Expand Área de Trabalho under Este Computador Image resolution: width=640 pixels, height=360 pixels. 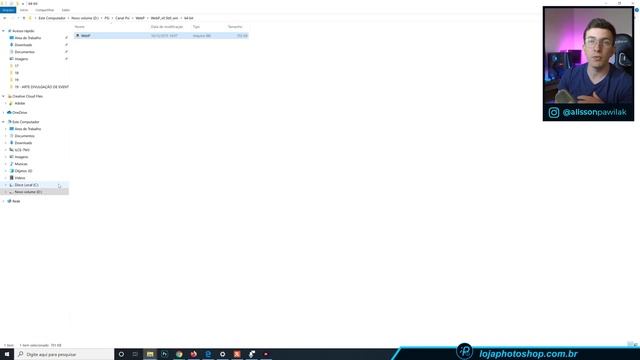point(6,129)
